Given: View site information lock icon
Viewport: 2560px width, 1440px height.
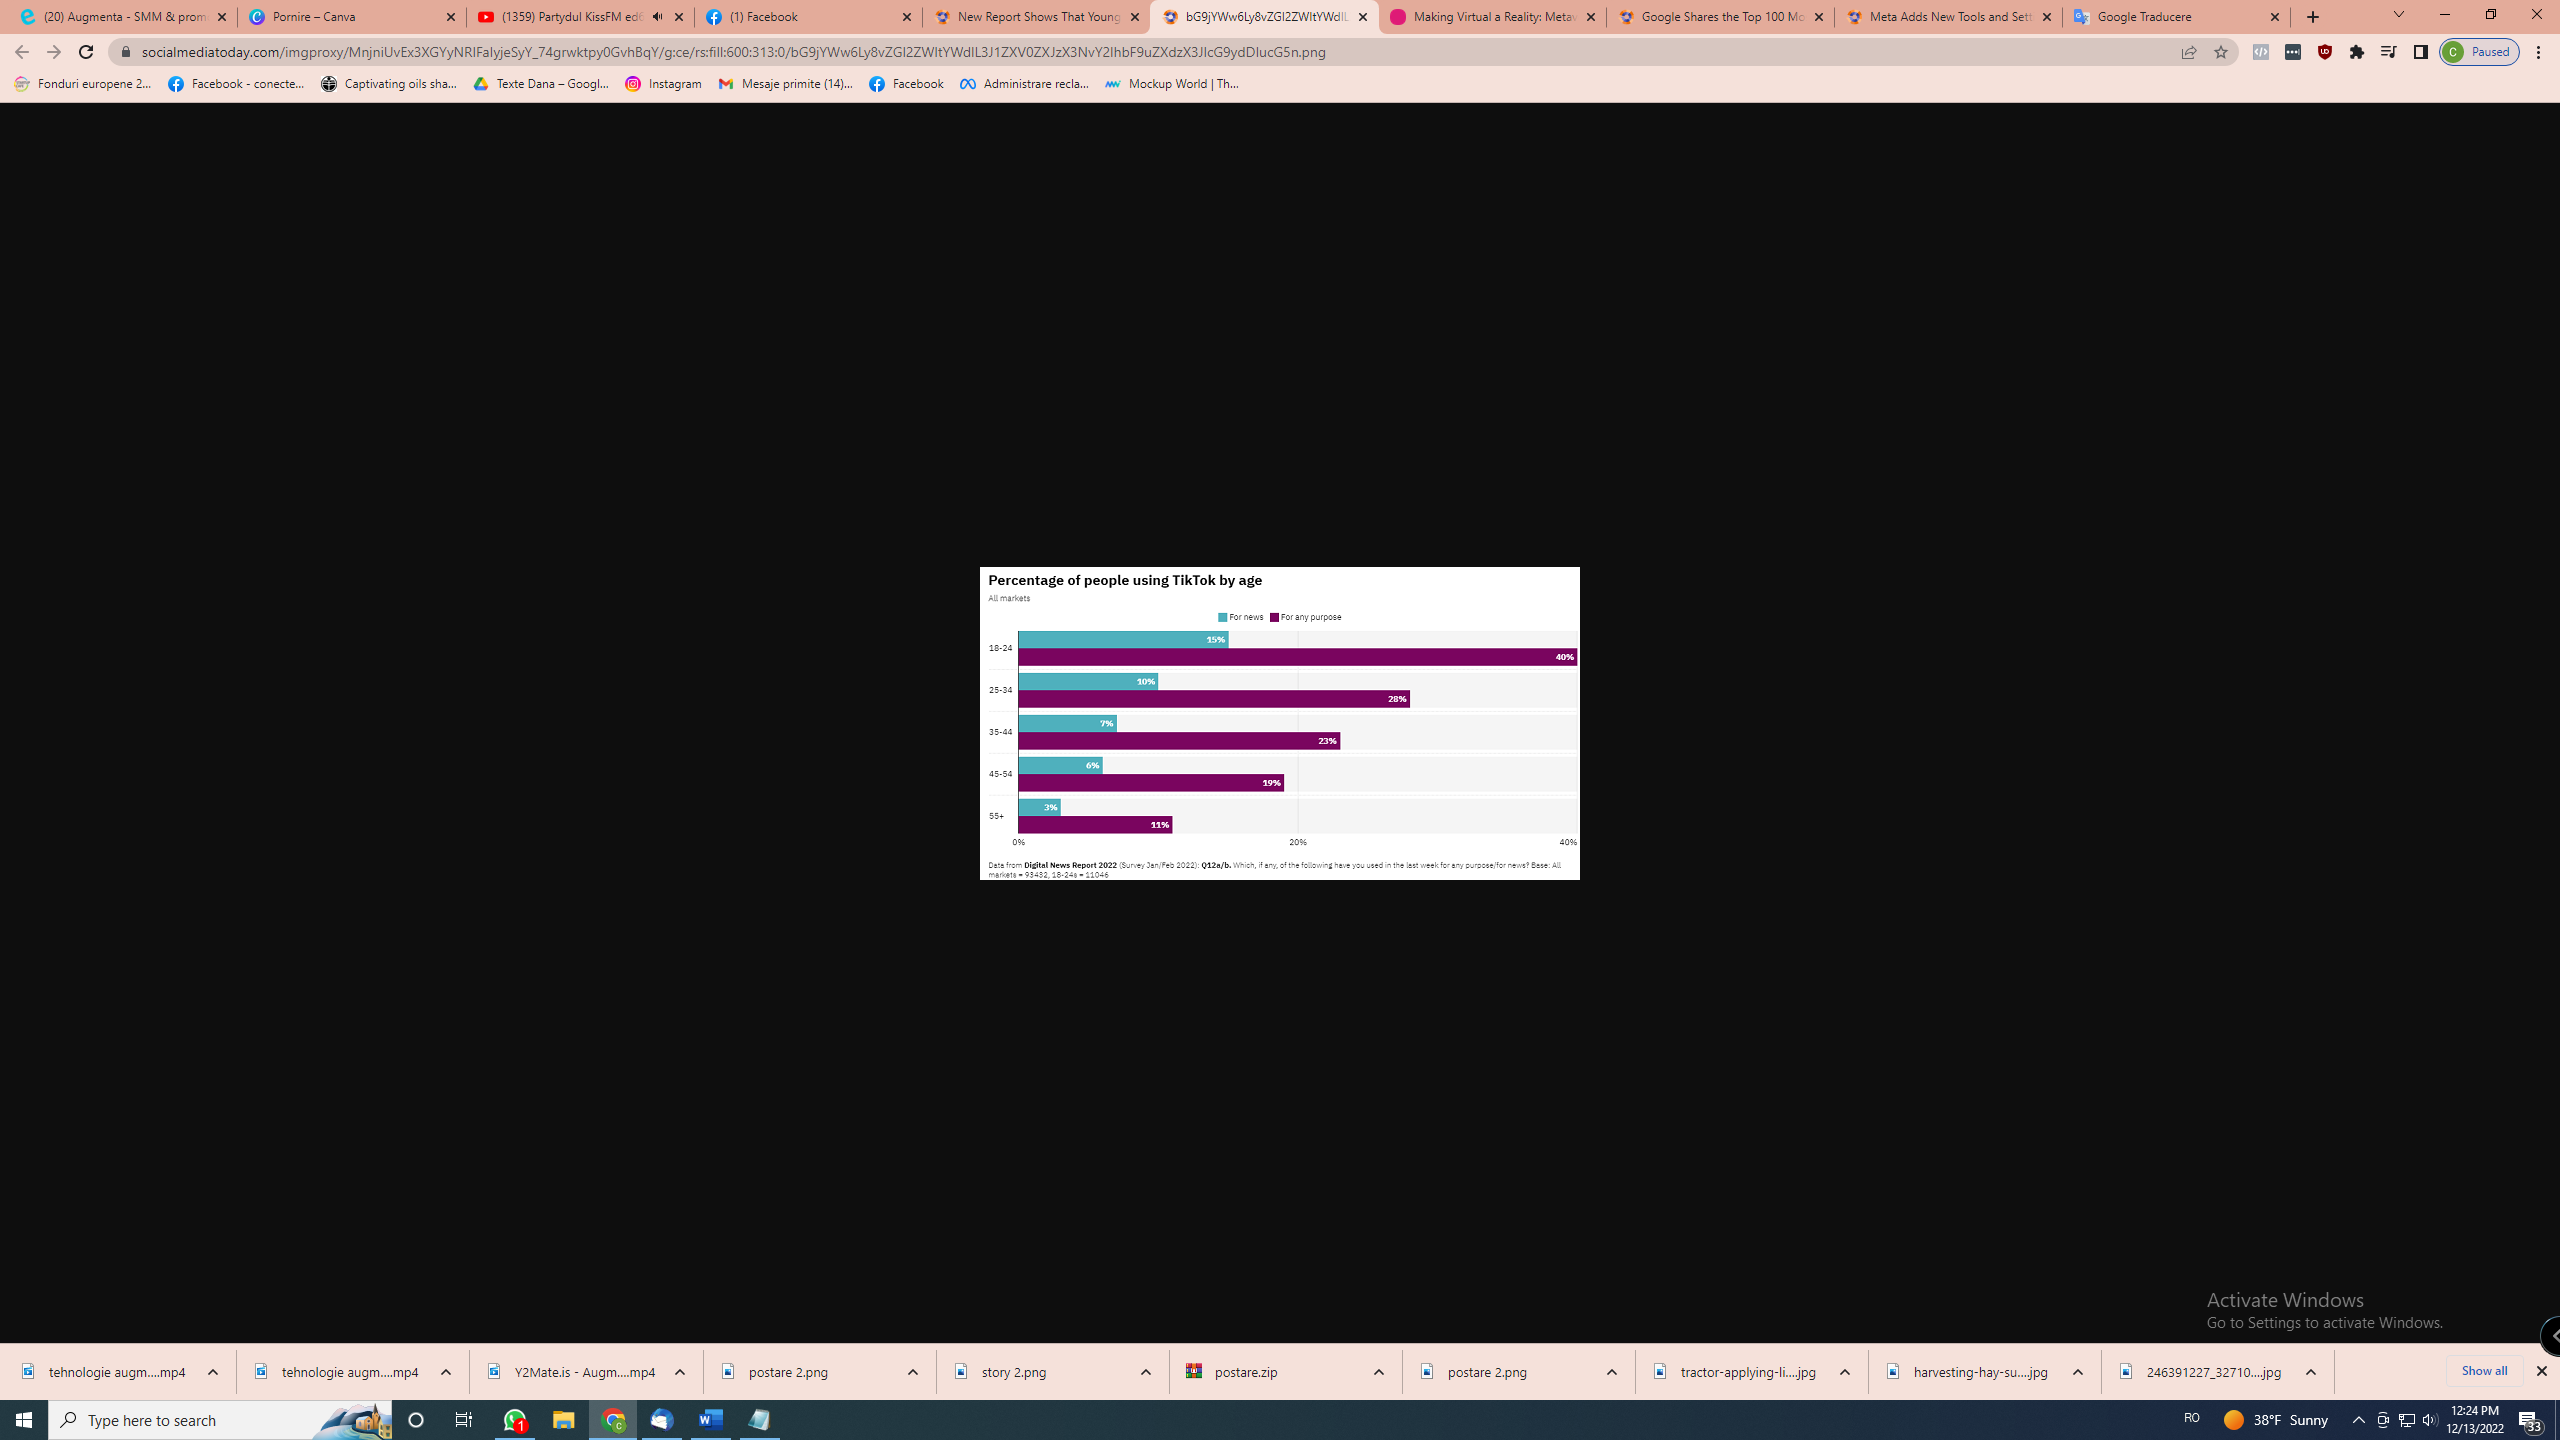Looking at the screenshot, I should [x=126, y=52].
